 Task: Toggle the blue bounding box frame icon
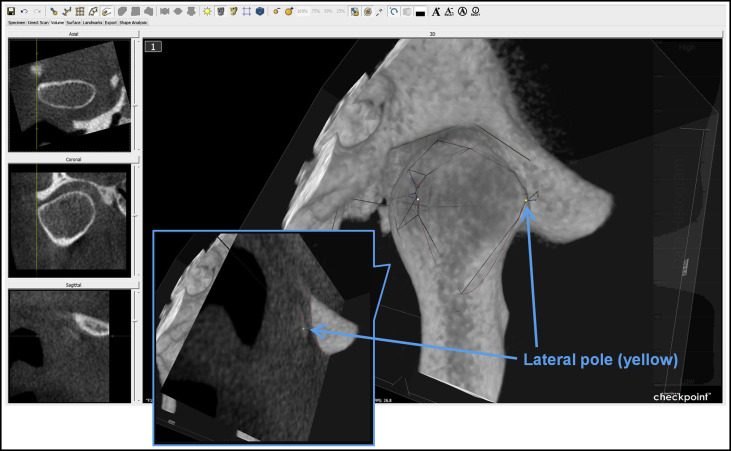(x=247, y=11)
